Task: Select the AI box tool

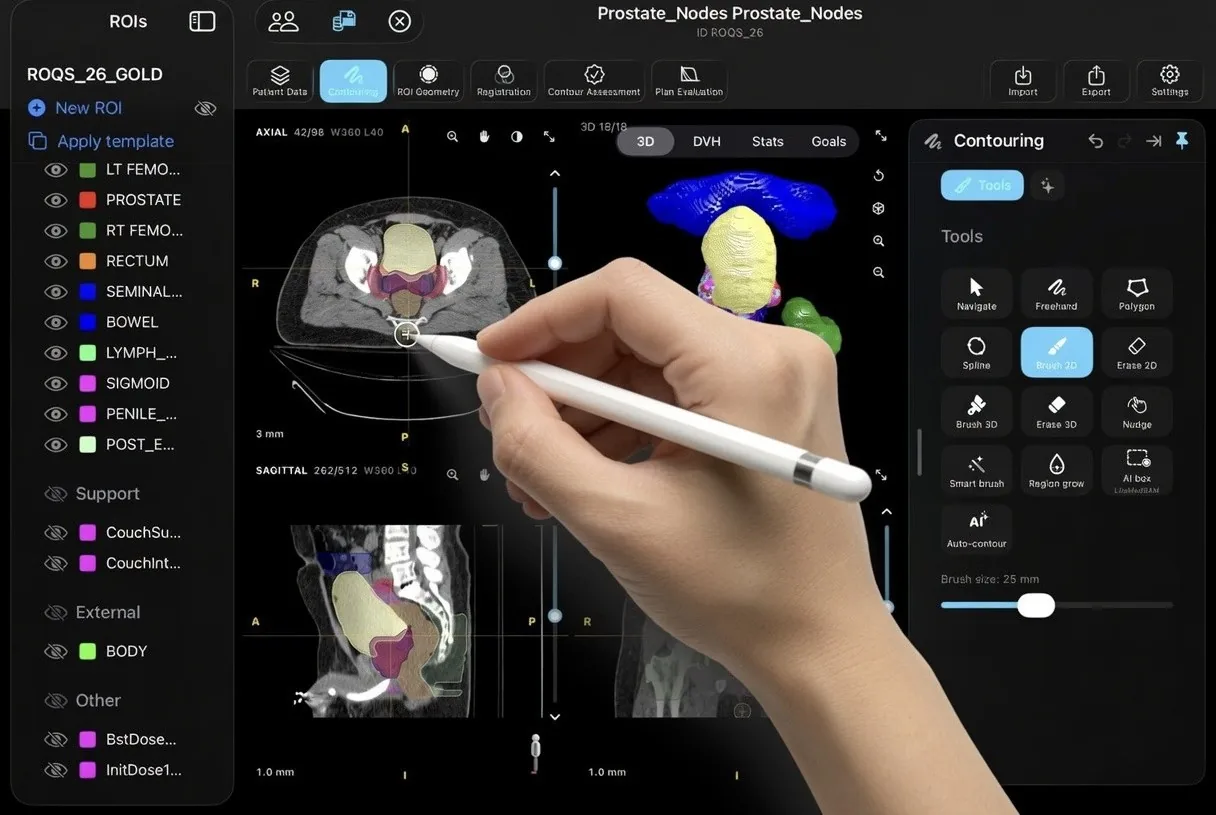Action: [1136, 471]
